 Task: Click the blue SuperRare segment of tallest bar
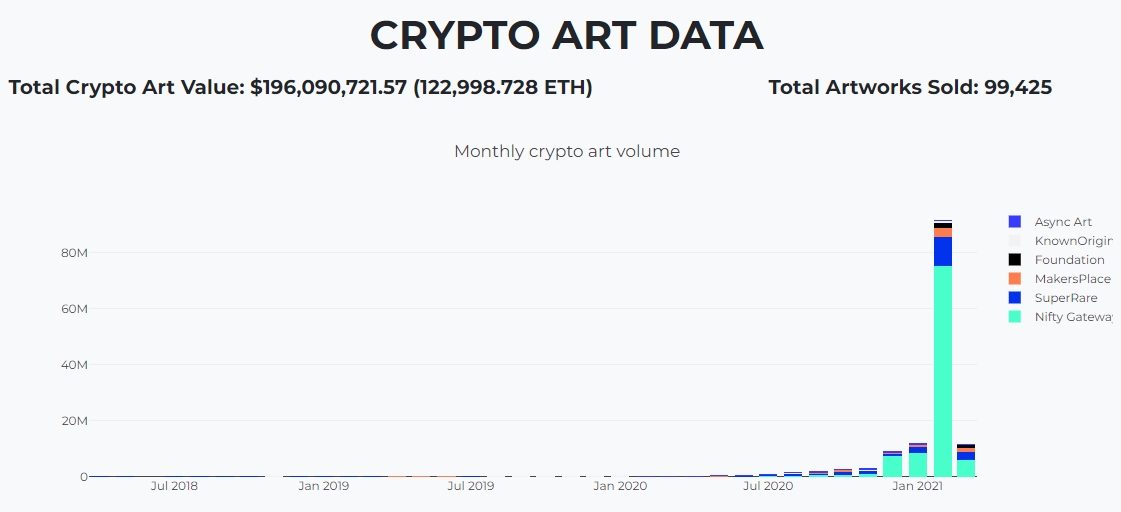(943, 252)
